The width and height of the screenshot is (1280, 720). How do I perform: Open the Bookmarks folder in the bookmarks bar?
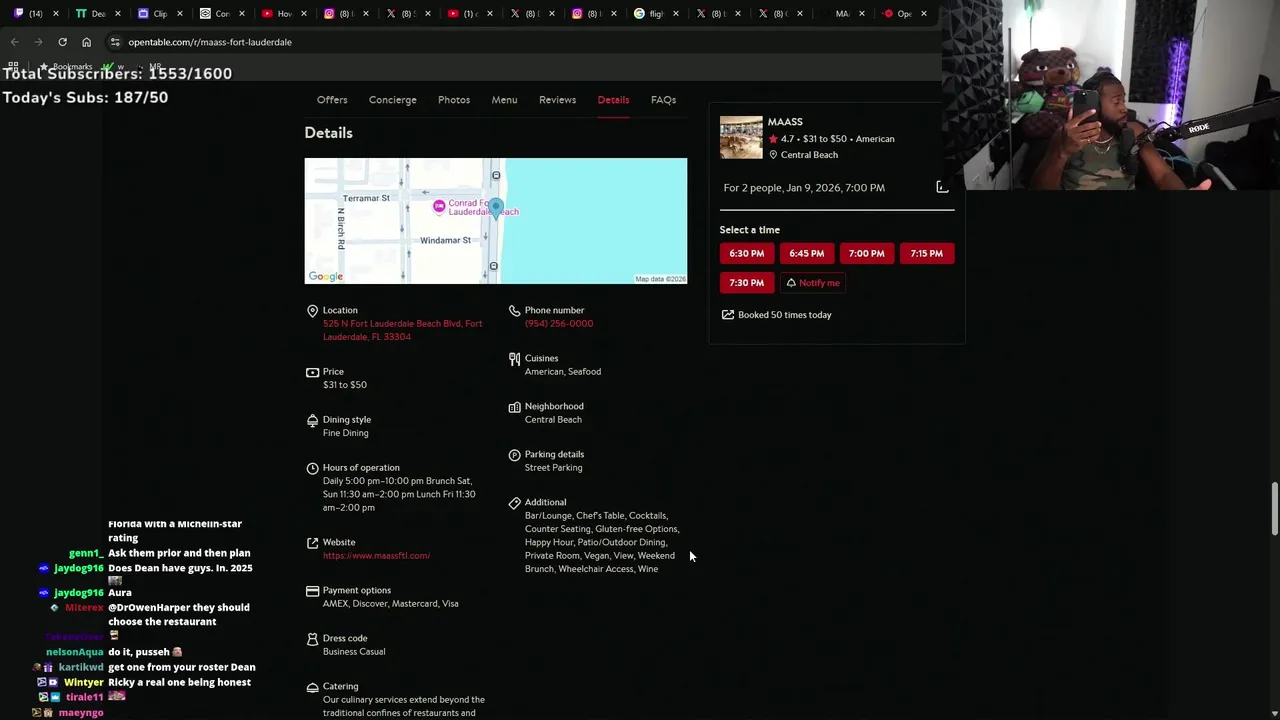click(66, 67)
